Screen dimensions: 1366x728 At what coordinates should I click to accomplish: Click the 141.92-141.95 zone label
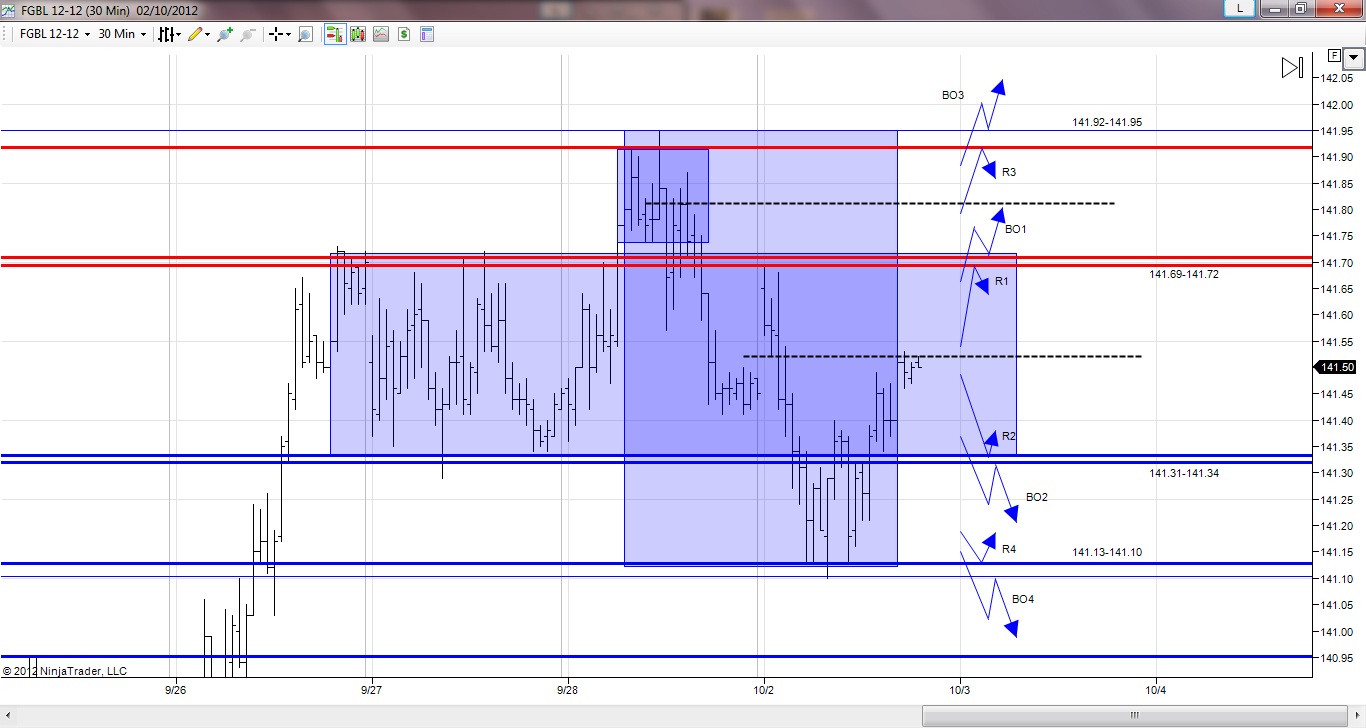click(1107, 123)
